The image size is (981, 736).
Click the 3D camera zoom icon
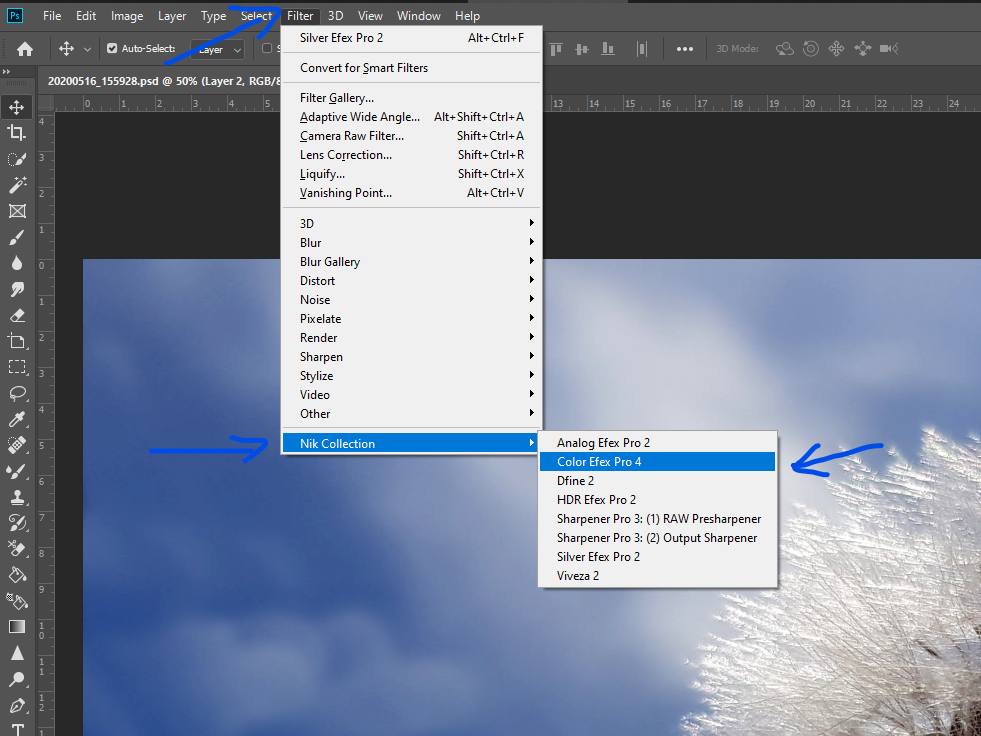coord(888,49)
